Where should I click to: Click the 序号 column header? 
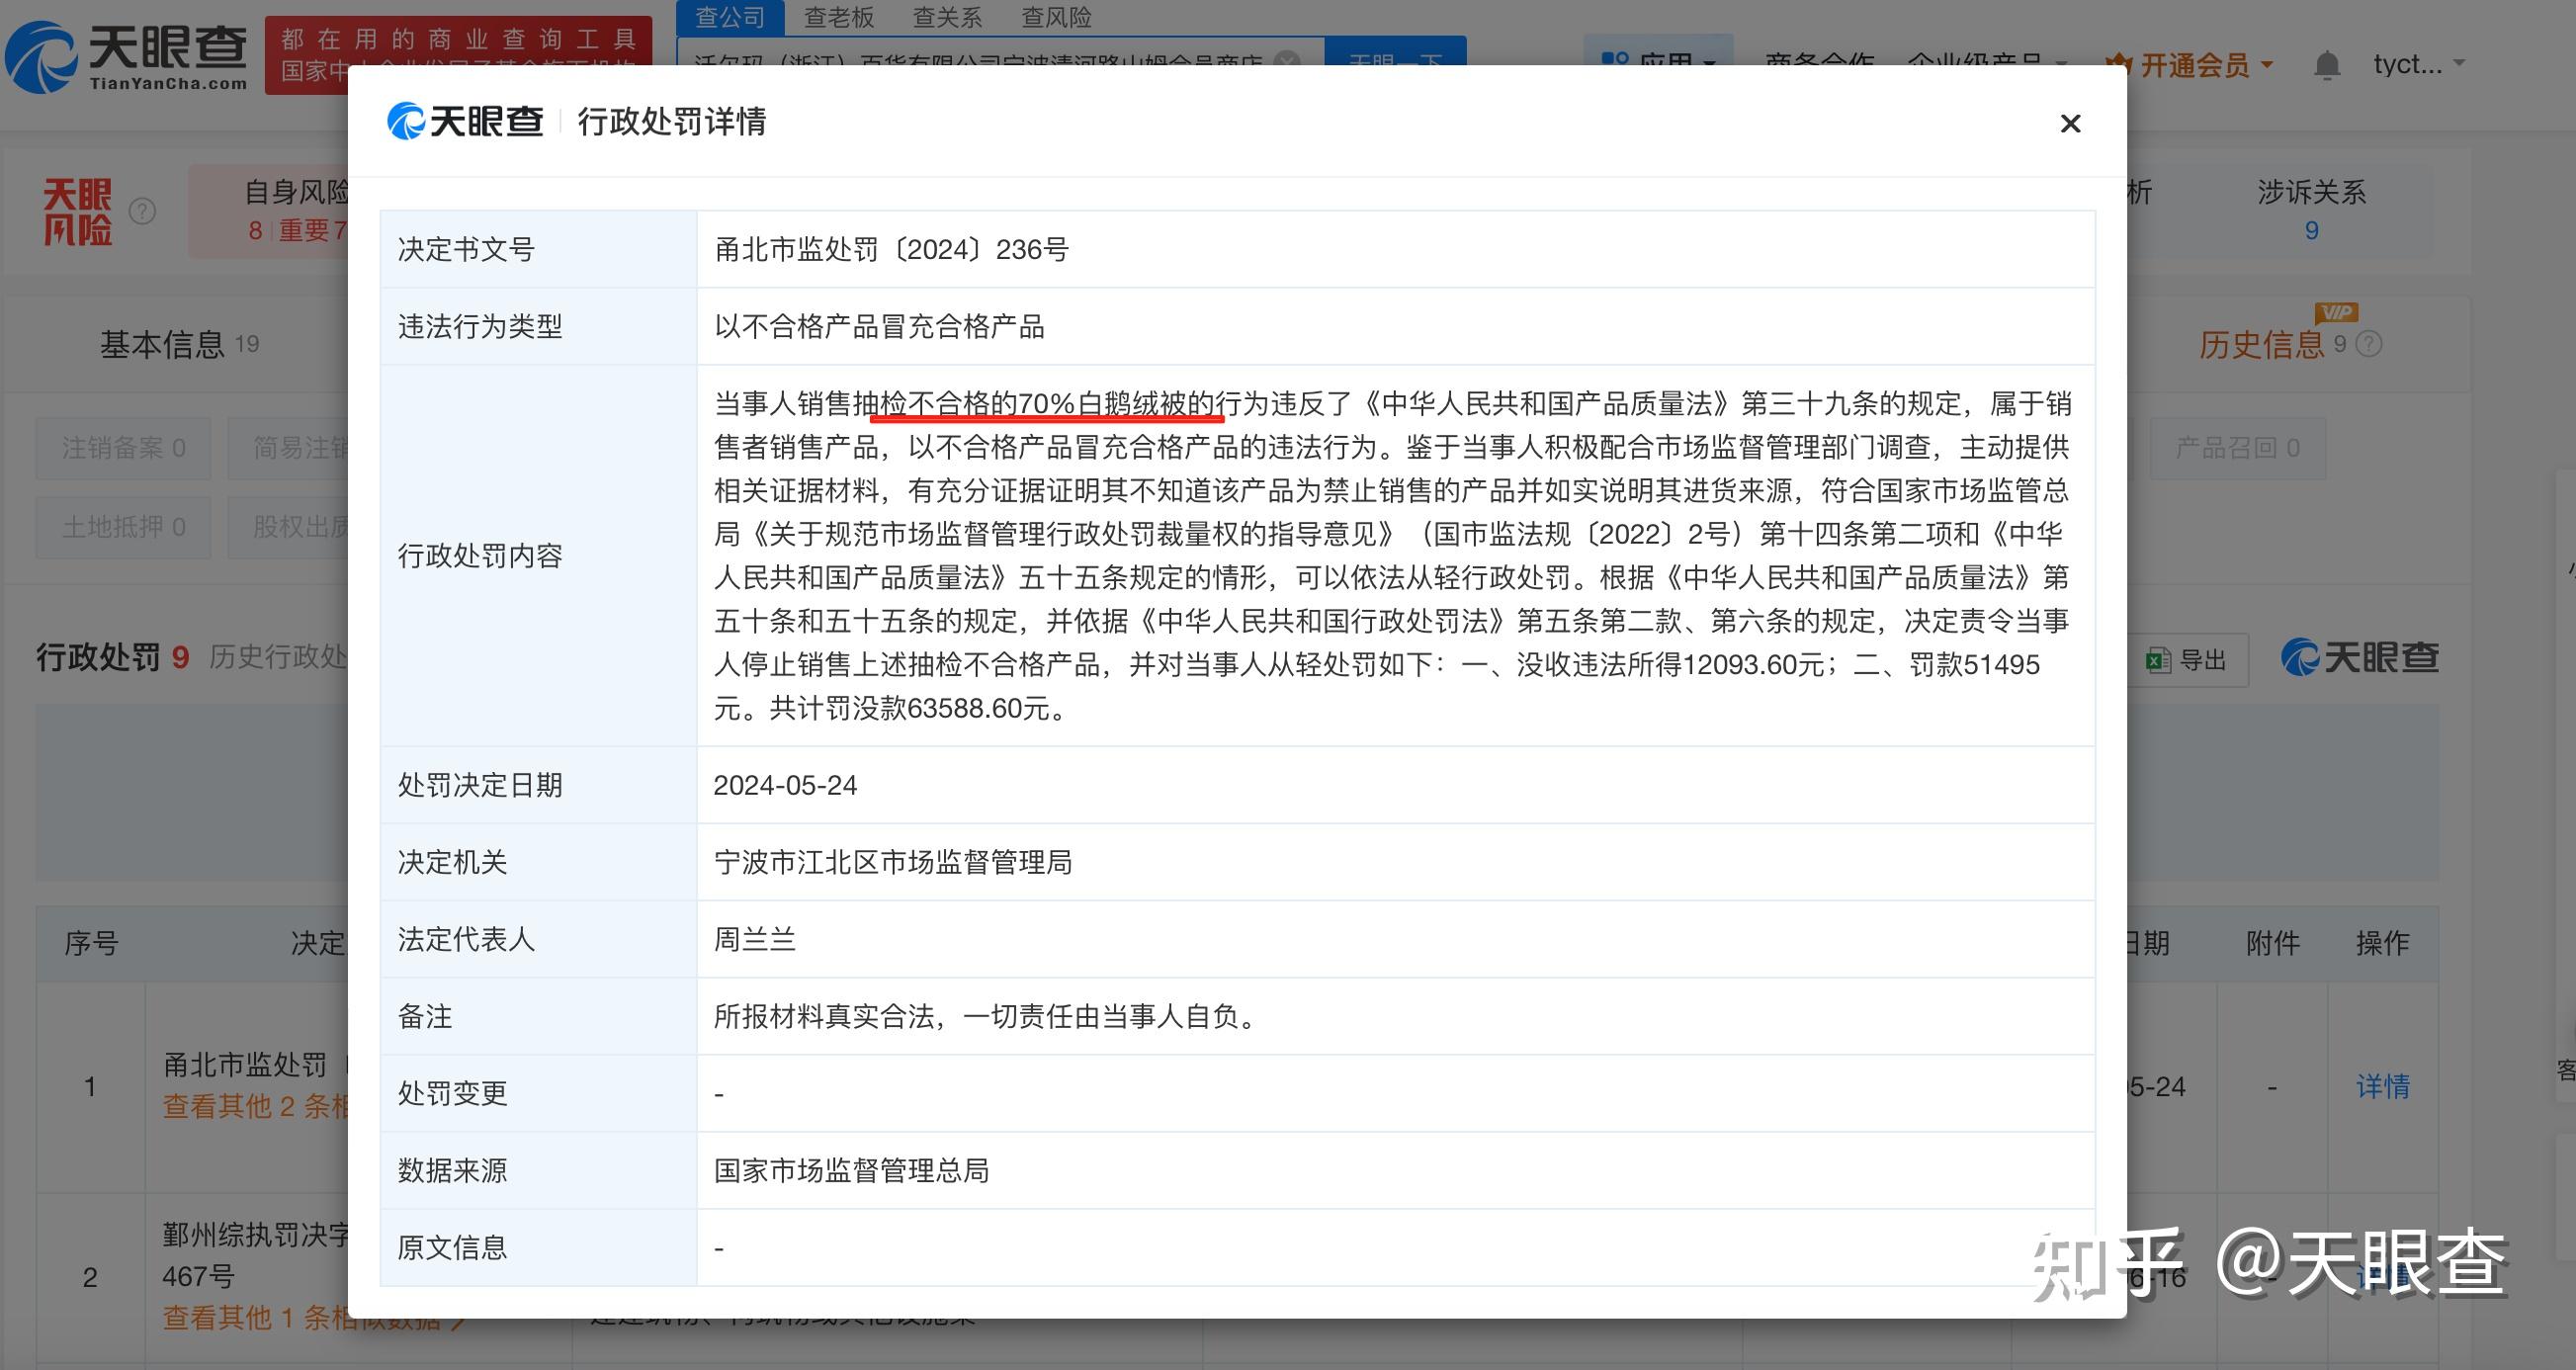pyautogui.click(x=91, y=943)
